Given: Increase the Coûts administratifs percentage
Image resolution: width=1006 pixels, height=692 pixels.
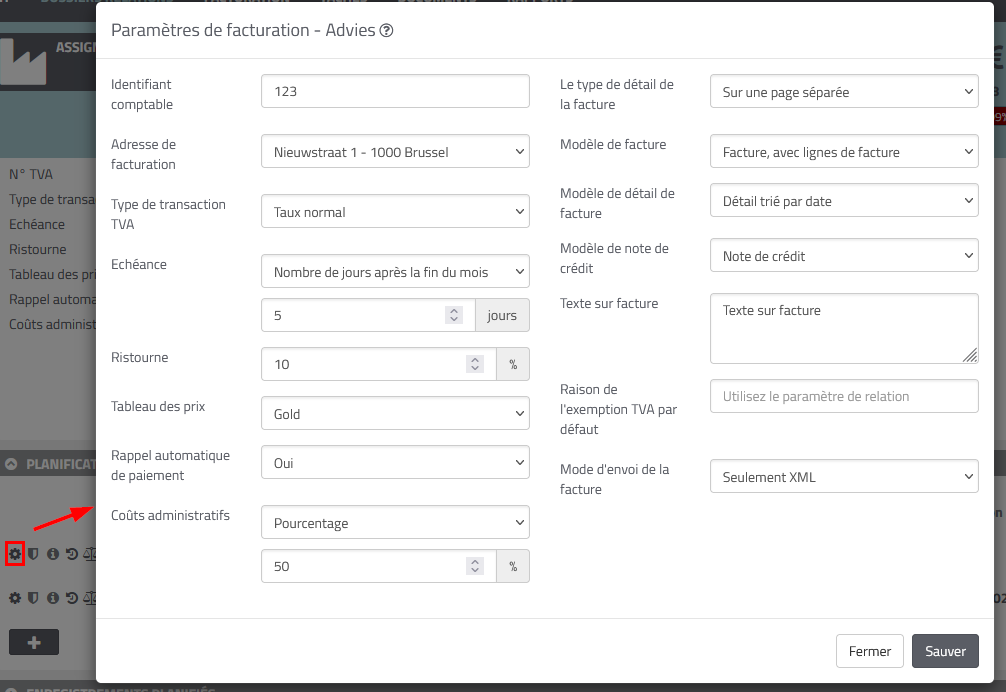Looking at the screenshot, I should click(475, 562).
